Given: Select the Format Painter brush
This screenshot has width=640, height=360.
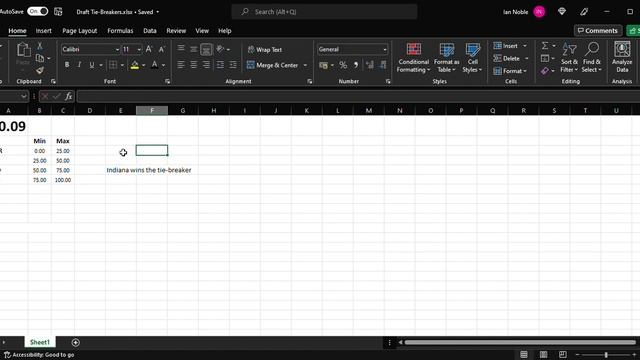Looking at the screenshot, I should (x=40, y=70).
